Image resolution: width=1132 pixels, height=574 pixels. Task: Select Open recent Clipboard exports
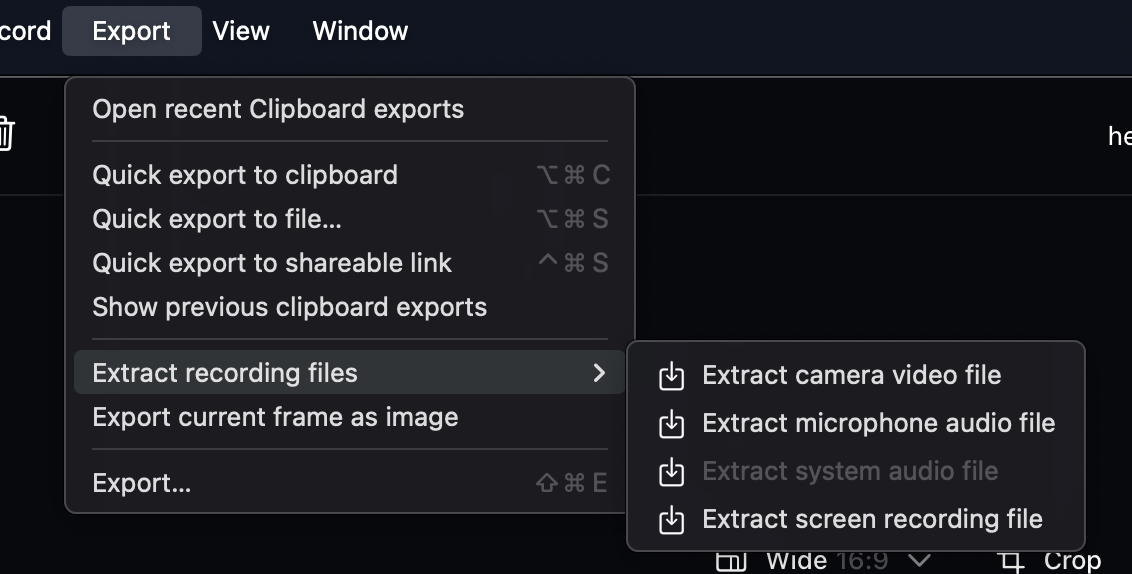pyautogui.click(x=278, y=109)
